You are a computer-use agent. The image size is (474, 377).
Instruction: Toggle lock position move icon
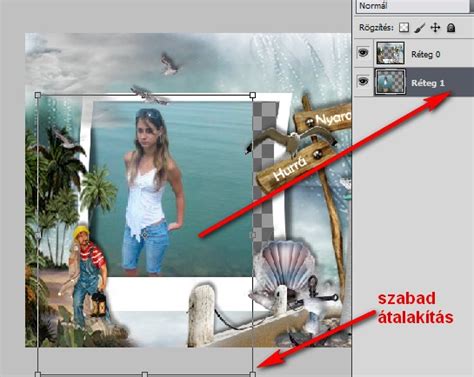pos(435,28)
